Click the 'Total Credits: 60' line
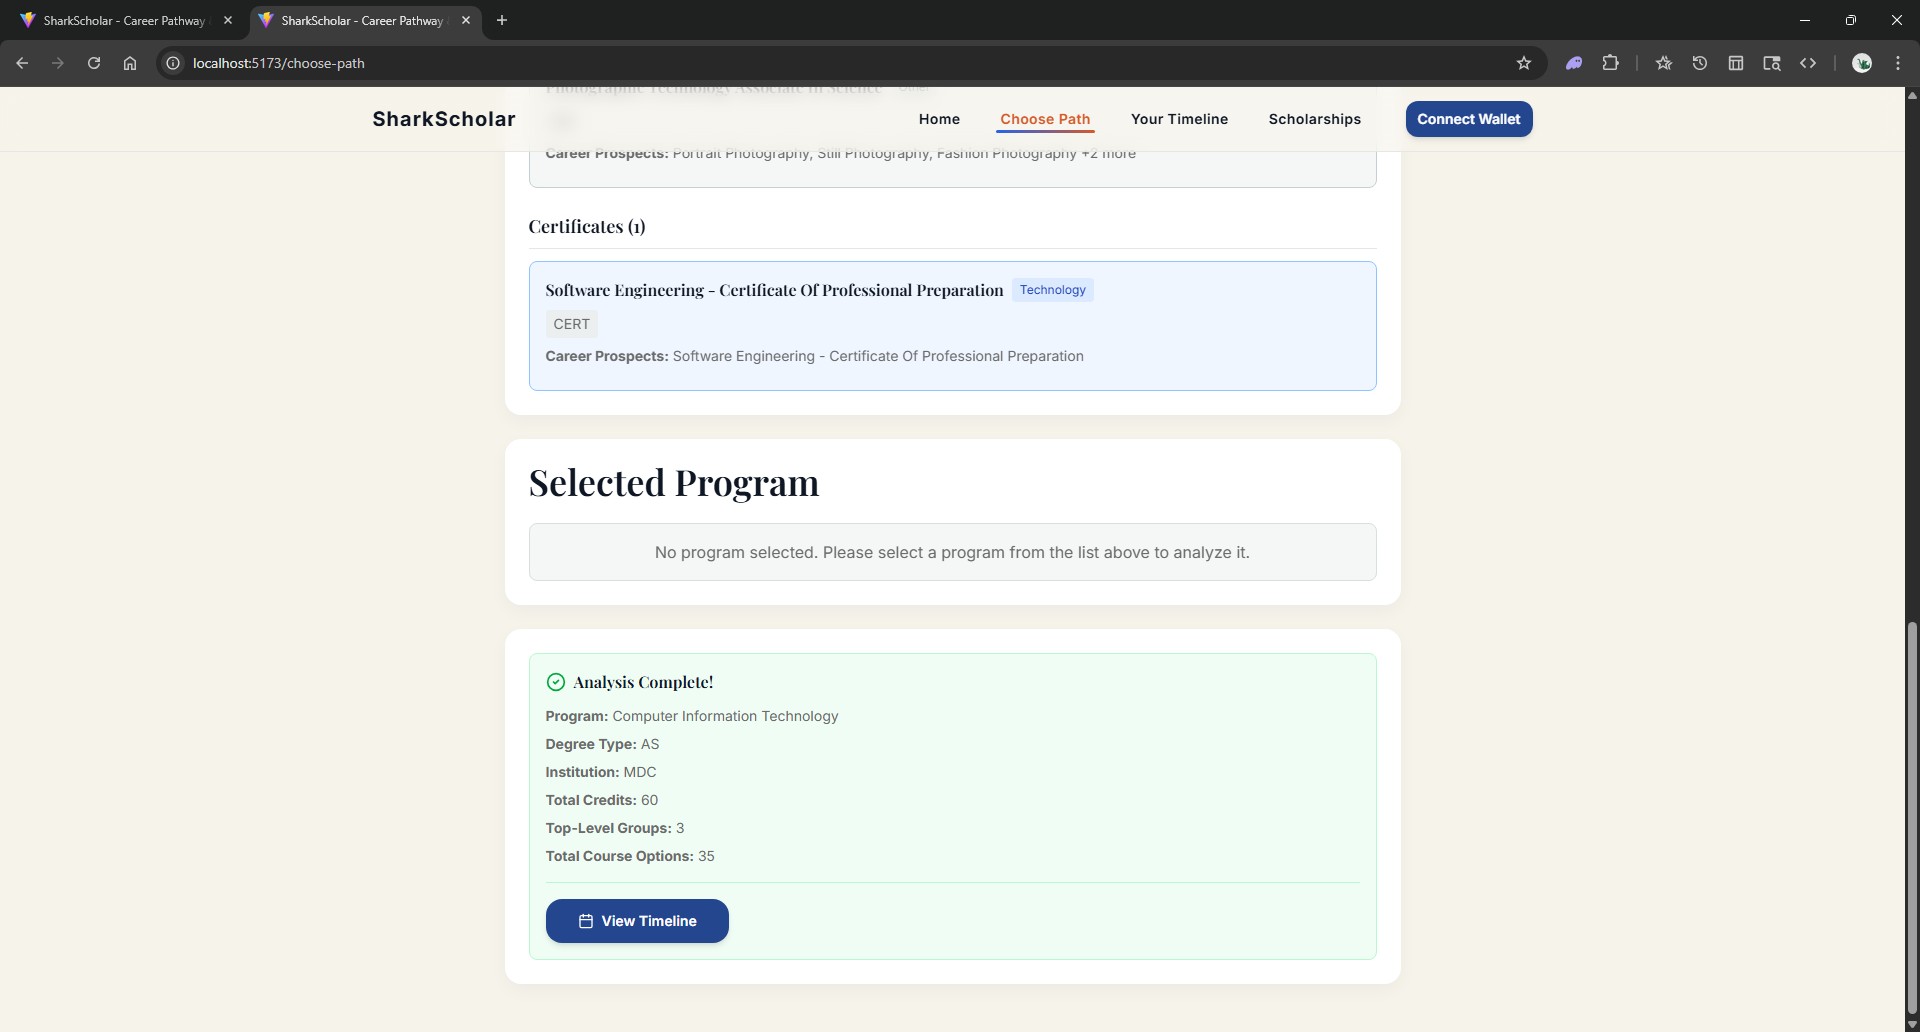 click(602, 800)
